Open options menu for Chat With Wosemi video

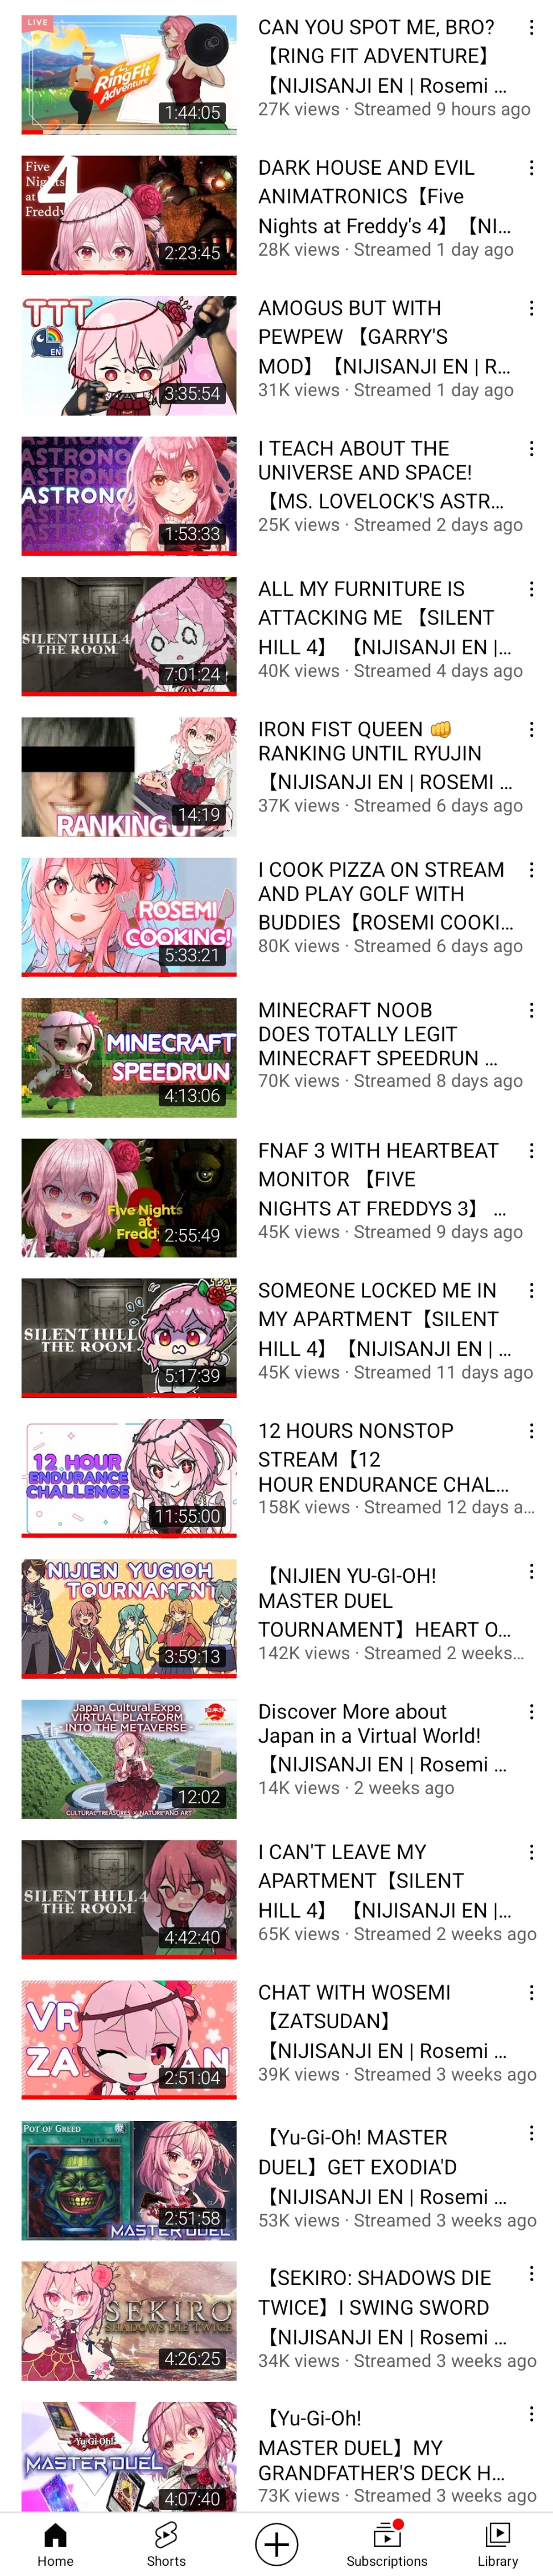tap(531, 1993)
